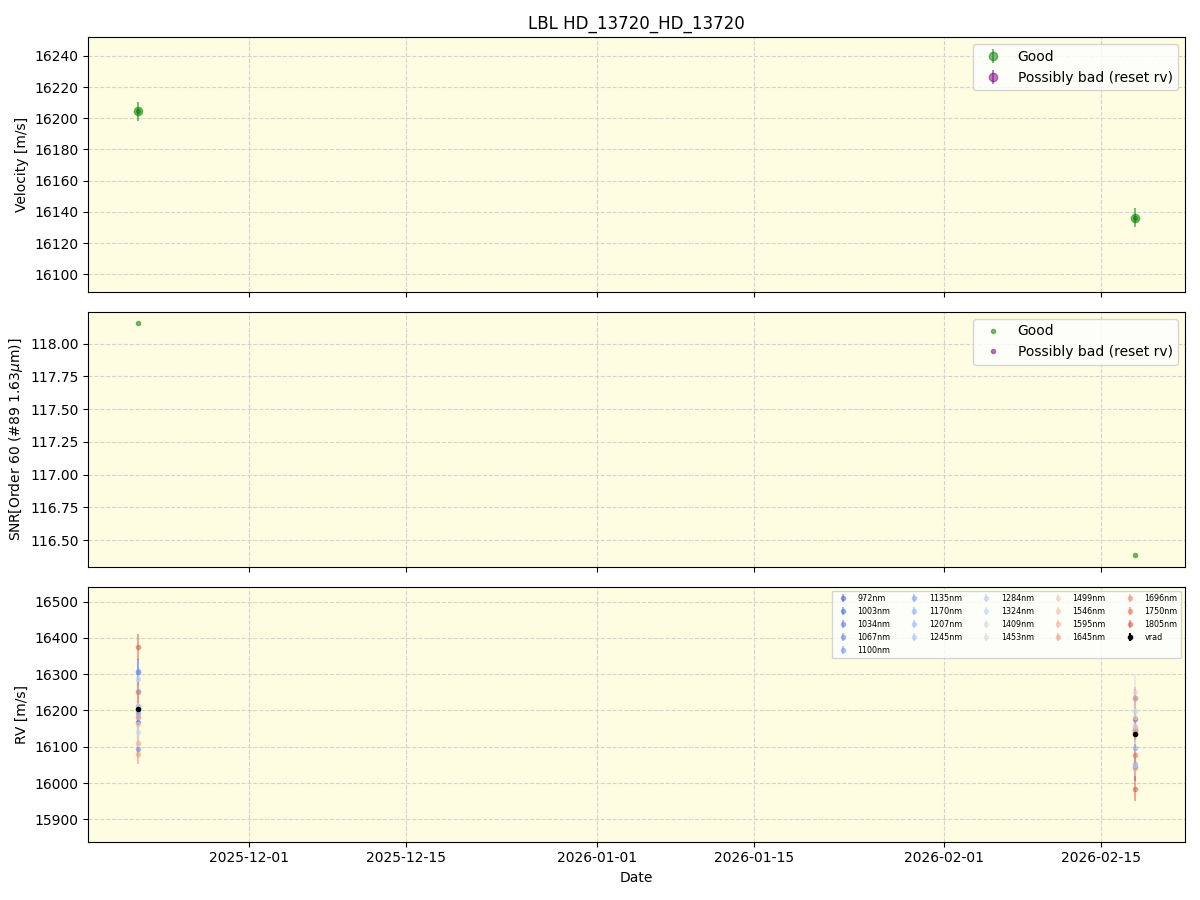Click the 1750nm legend marker
Viewport: 1200px width, 900px height.
click(x=1130, y=611)
